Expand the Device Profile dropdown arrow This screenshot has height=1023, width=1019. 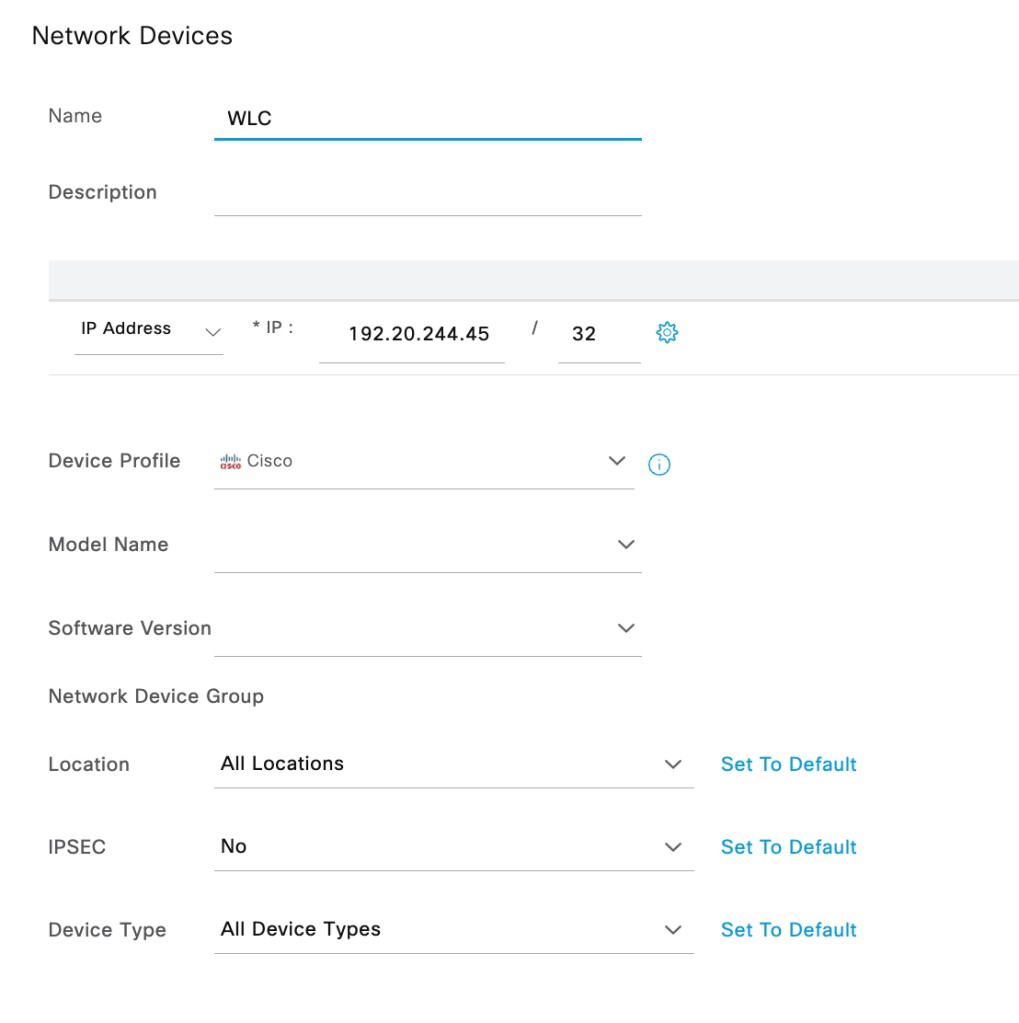click(x=617, y=461)
